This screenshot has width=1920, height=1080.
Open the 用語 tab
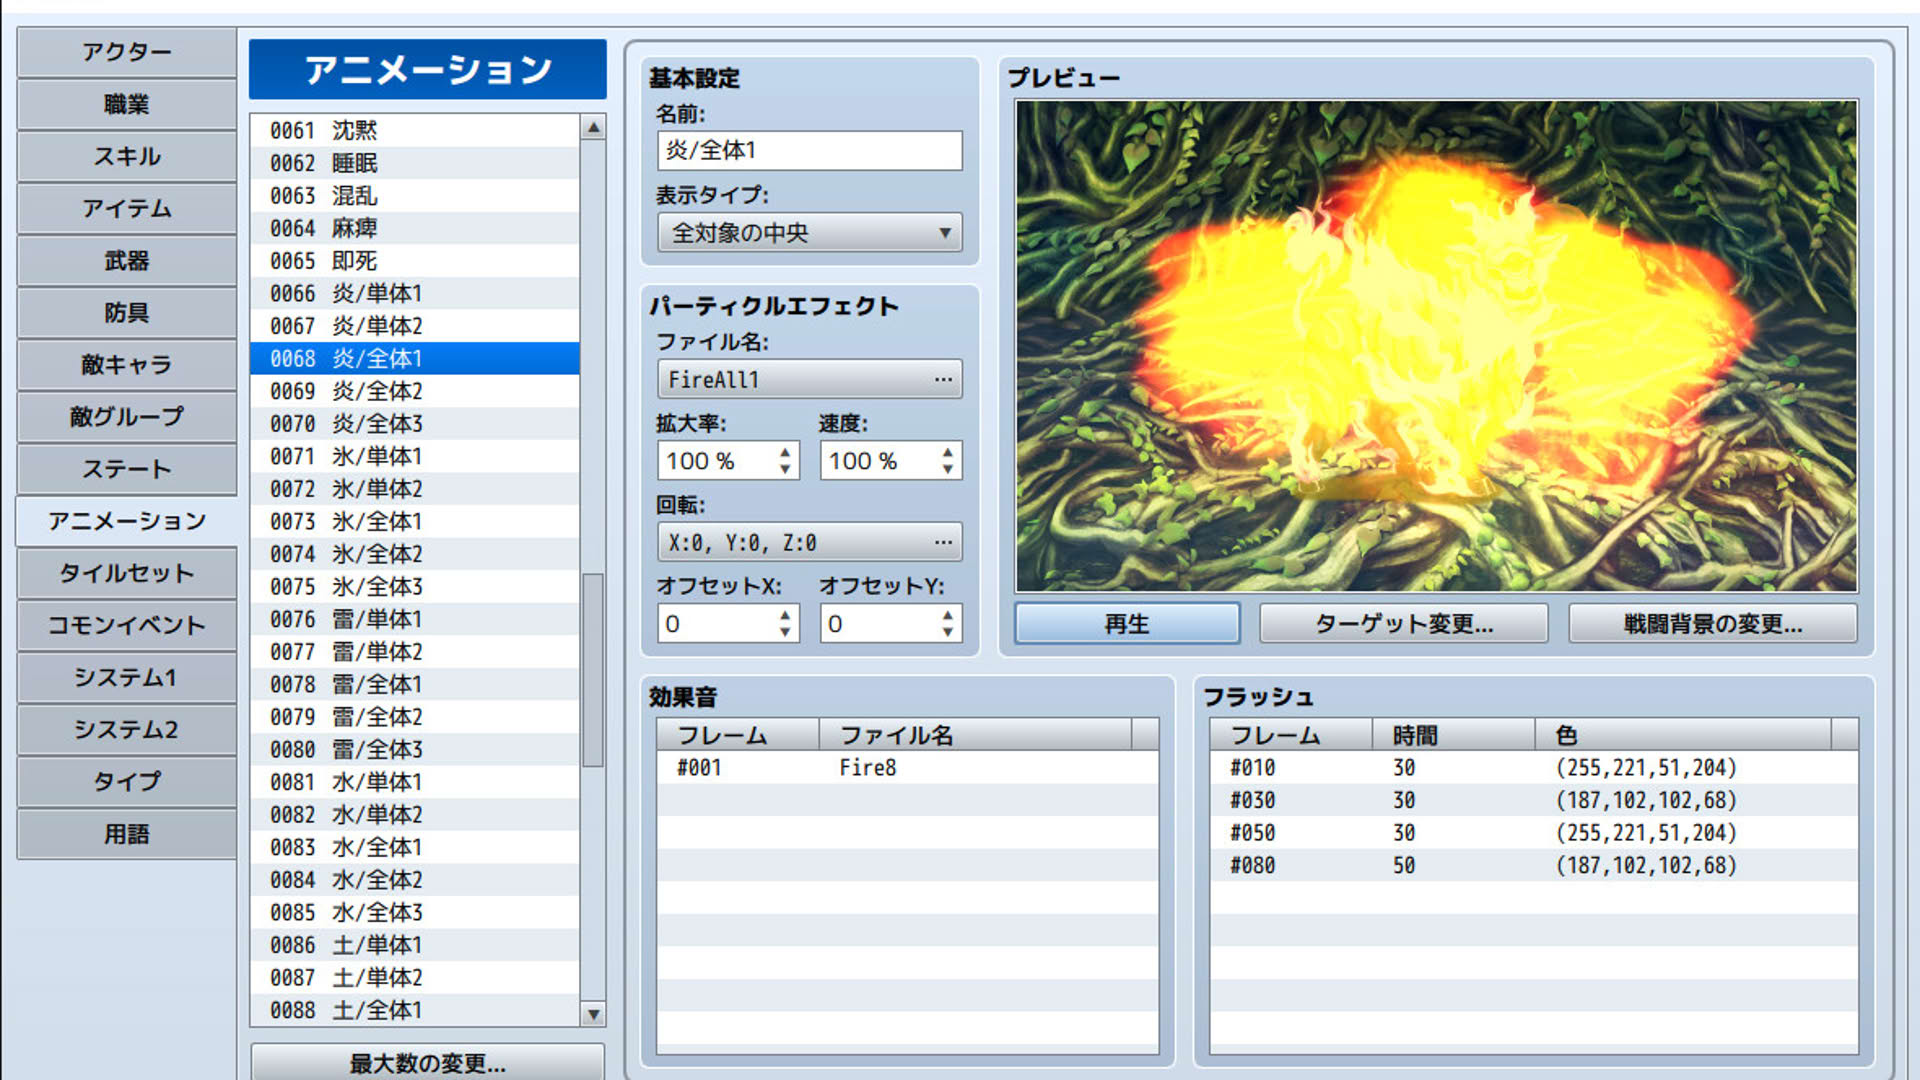[127, 834]
